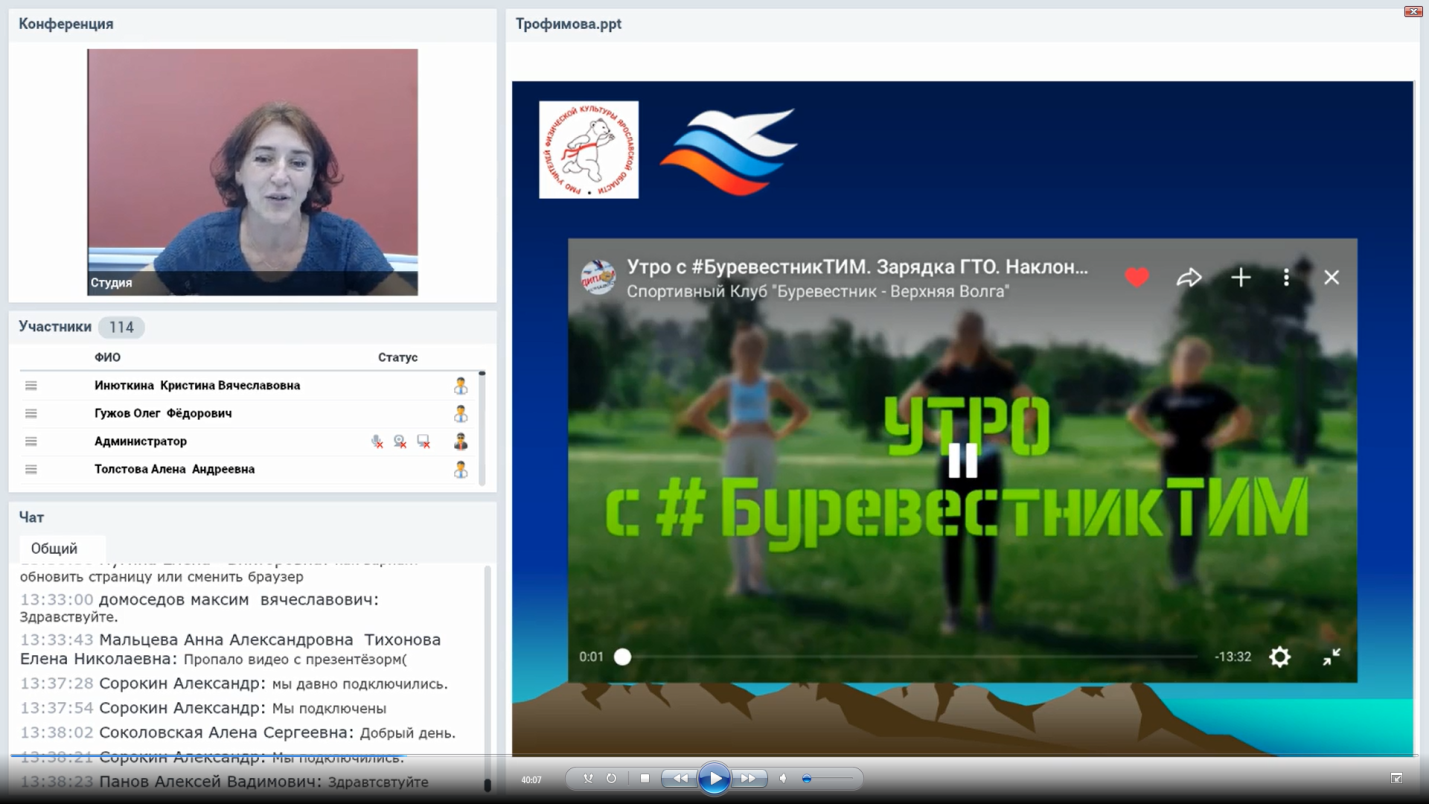Open menu for Толстова Алена Андреевна row
Image resolution: width=1429 pixels, height=804 pixels.
31,469
